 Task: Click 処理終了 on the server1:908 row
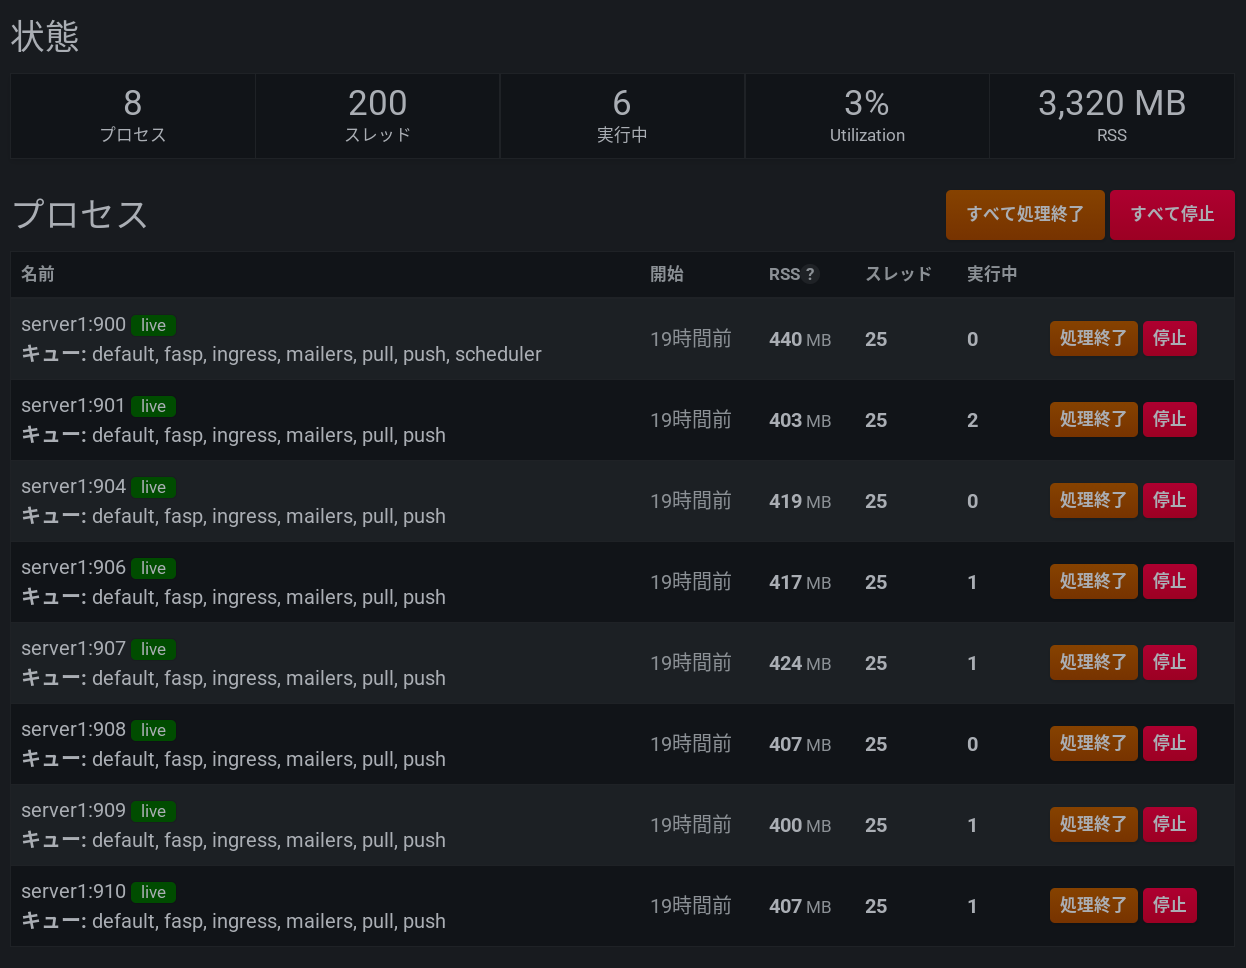pos(1093,744)
